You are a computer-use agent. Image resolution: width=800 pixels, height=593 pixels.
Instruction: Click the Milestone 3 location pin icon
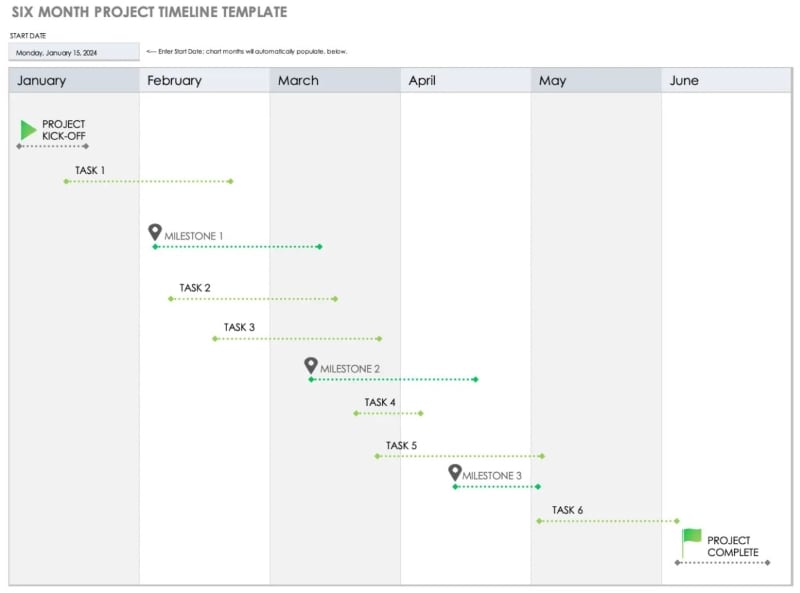tap(455, 472)
